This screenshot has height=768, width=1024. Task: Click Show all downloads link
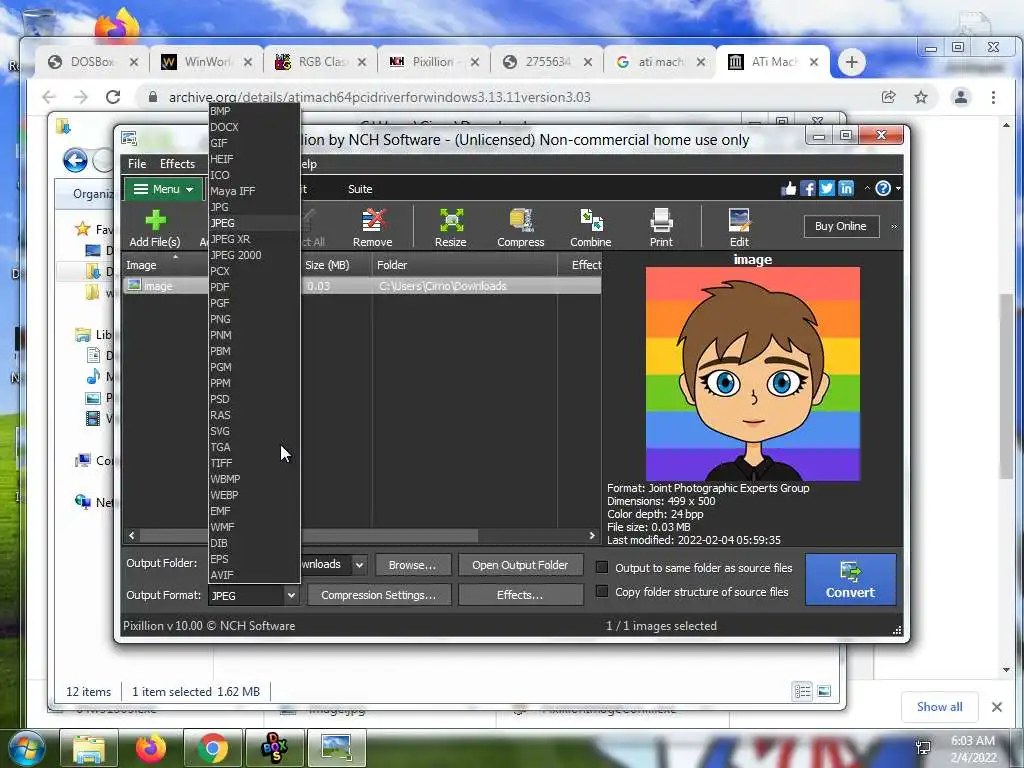(939, 707)
